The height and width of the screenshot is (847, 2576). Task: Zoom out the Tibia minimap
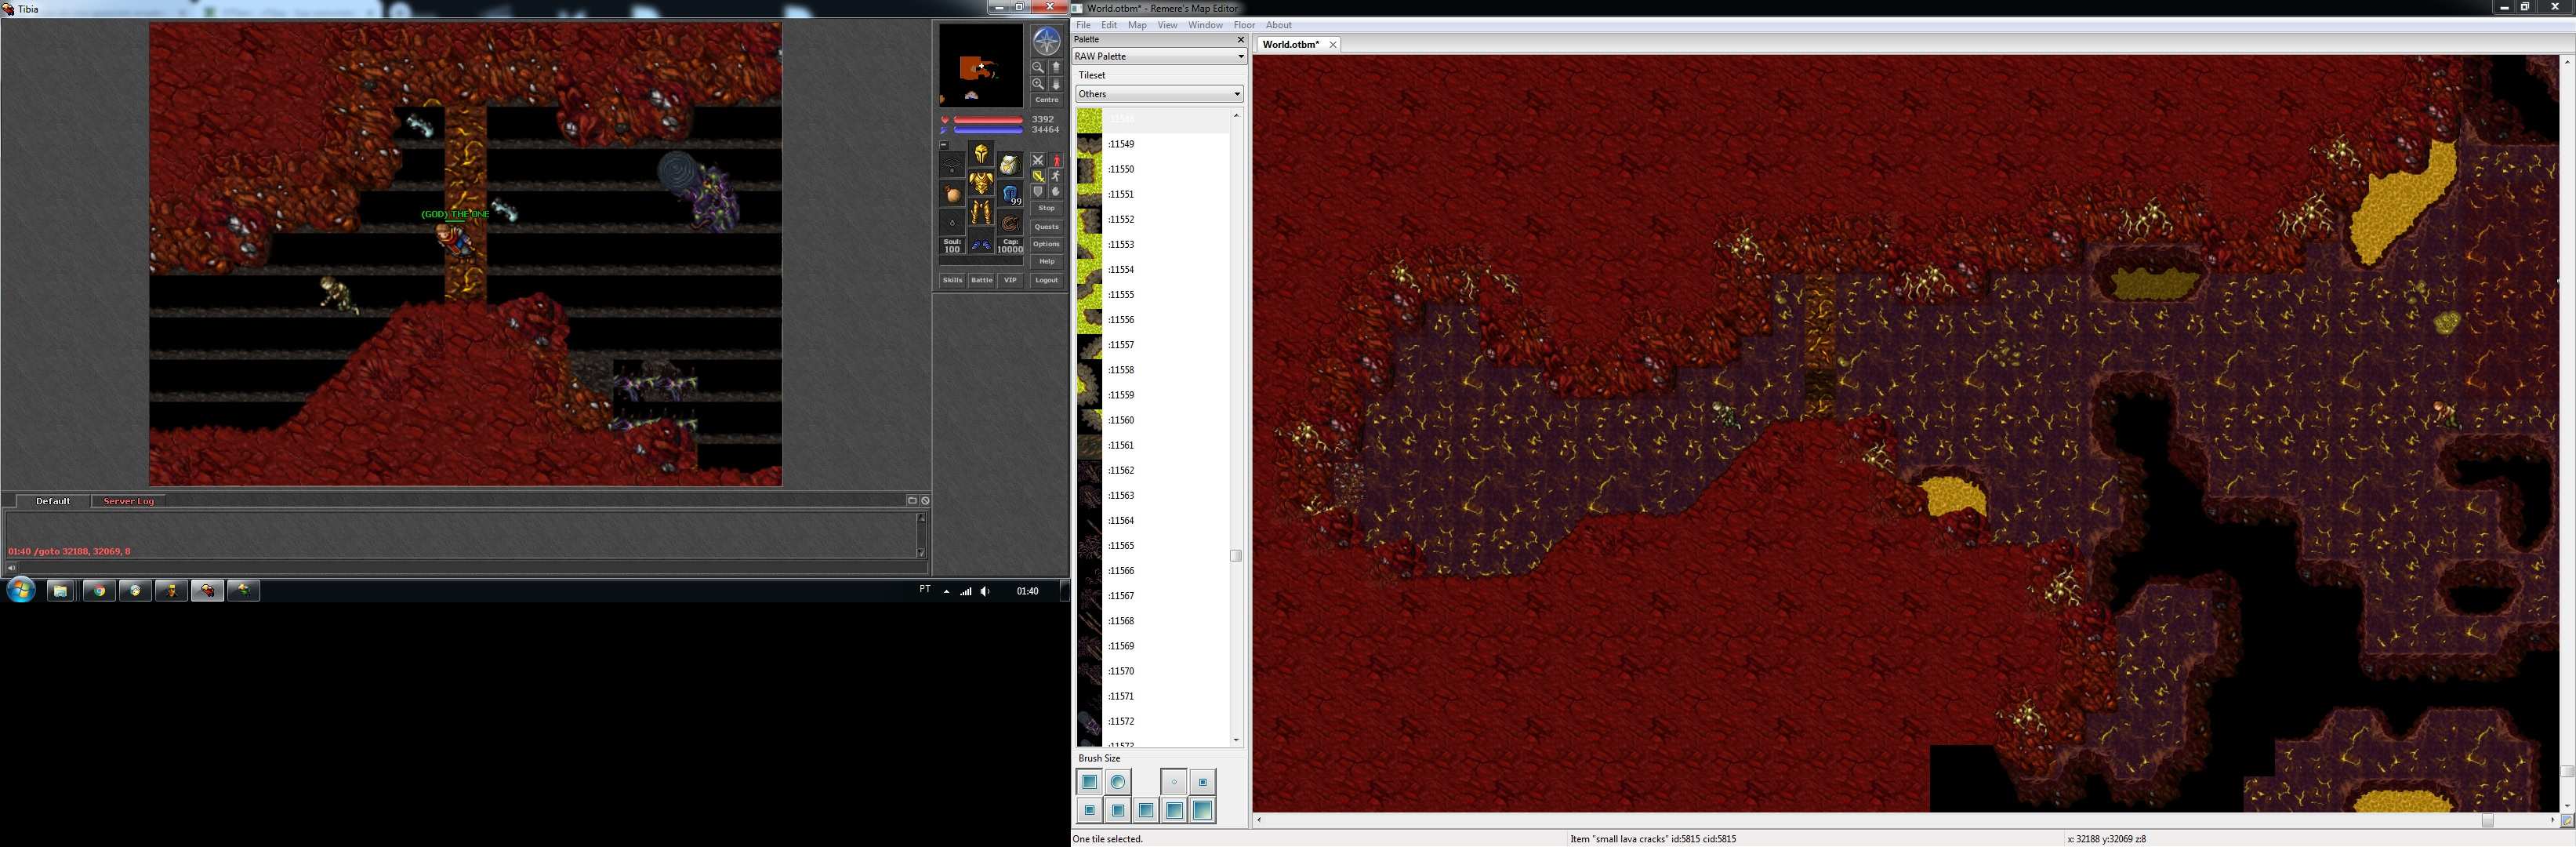(1038, 68)
